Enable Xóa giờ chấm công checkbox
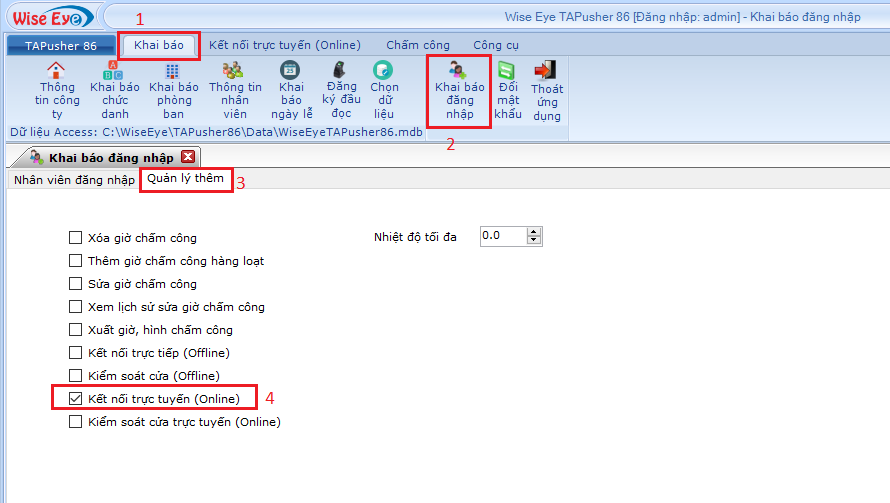Screen dimensions: 890x503 75,238
